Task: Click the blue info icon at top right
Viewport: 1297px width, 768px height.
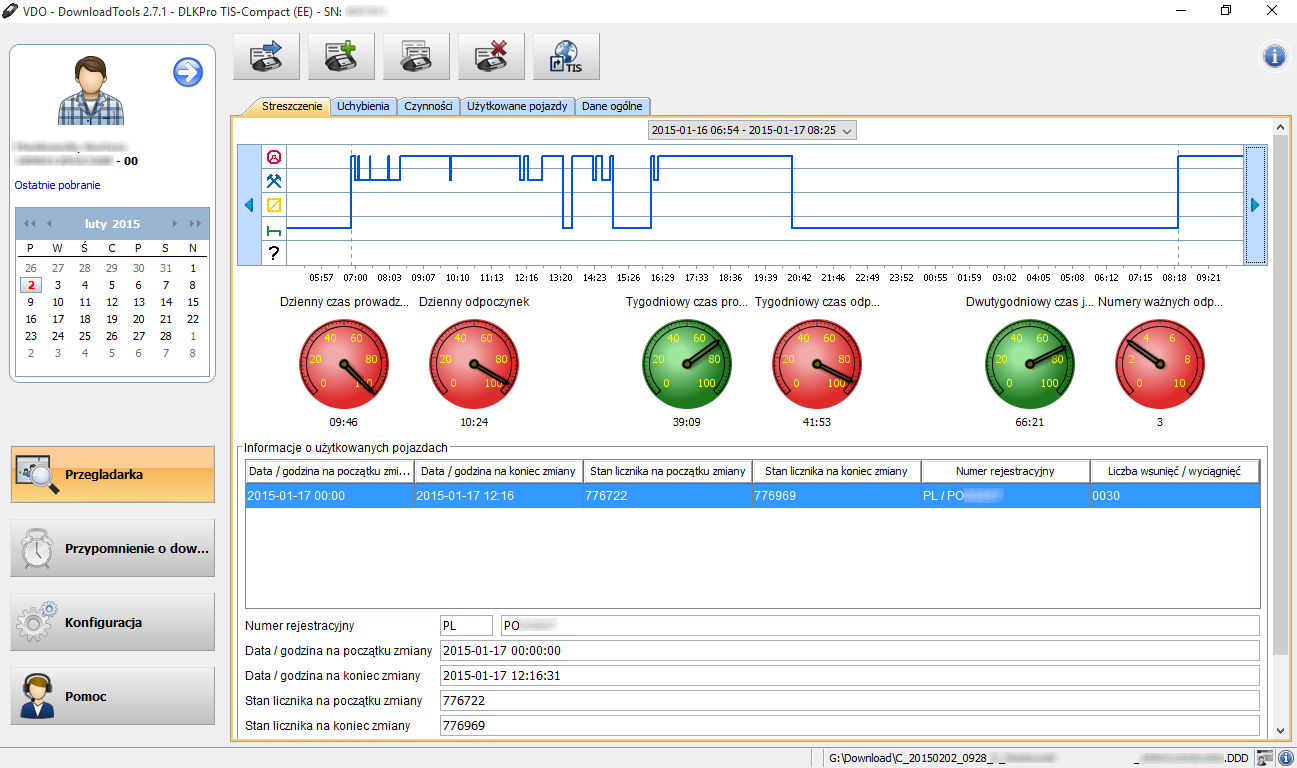Action: coord(1274,57)
